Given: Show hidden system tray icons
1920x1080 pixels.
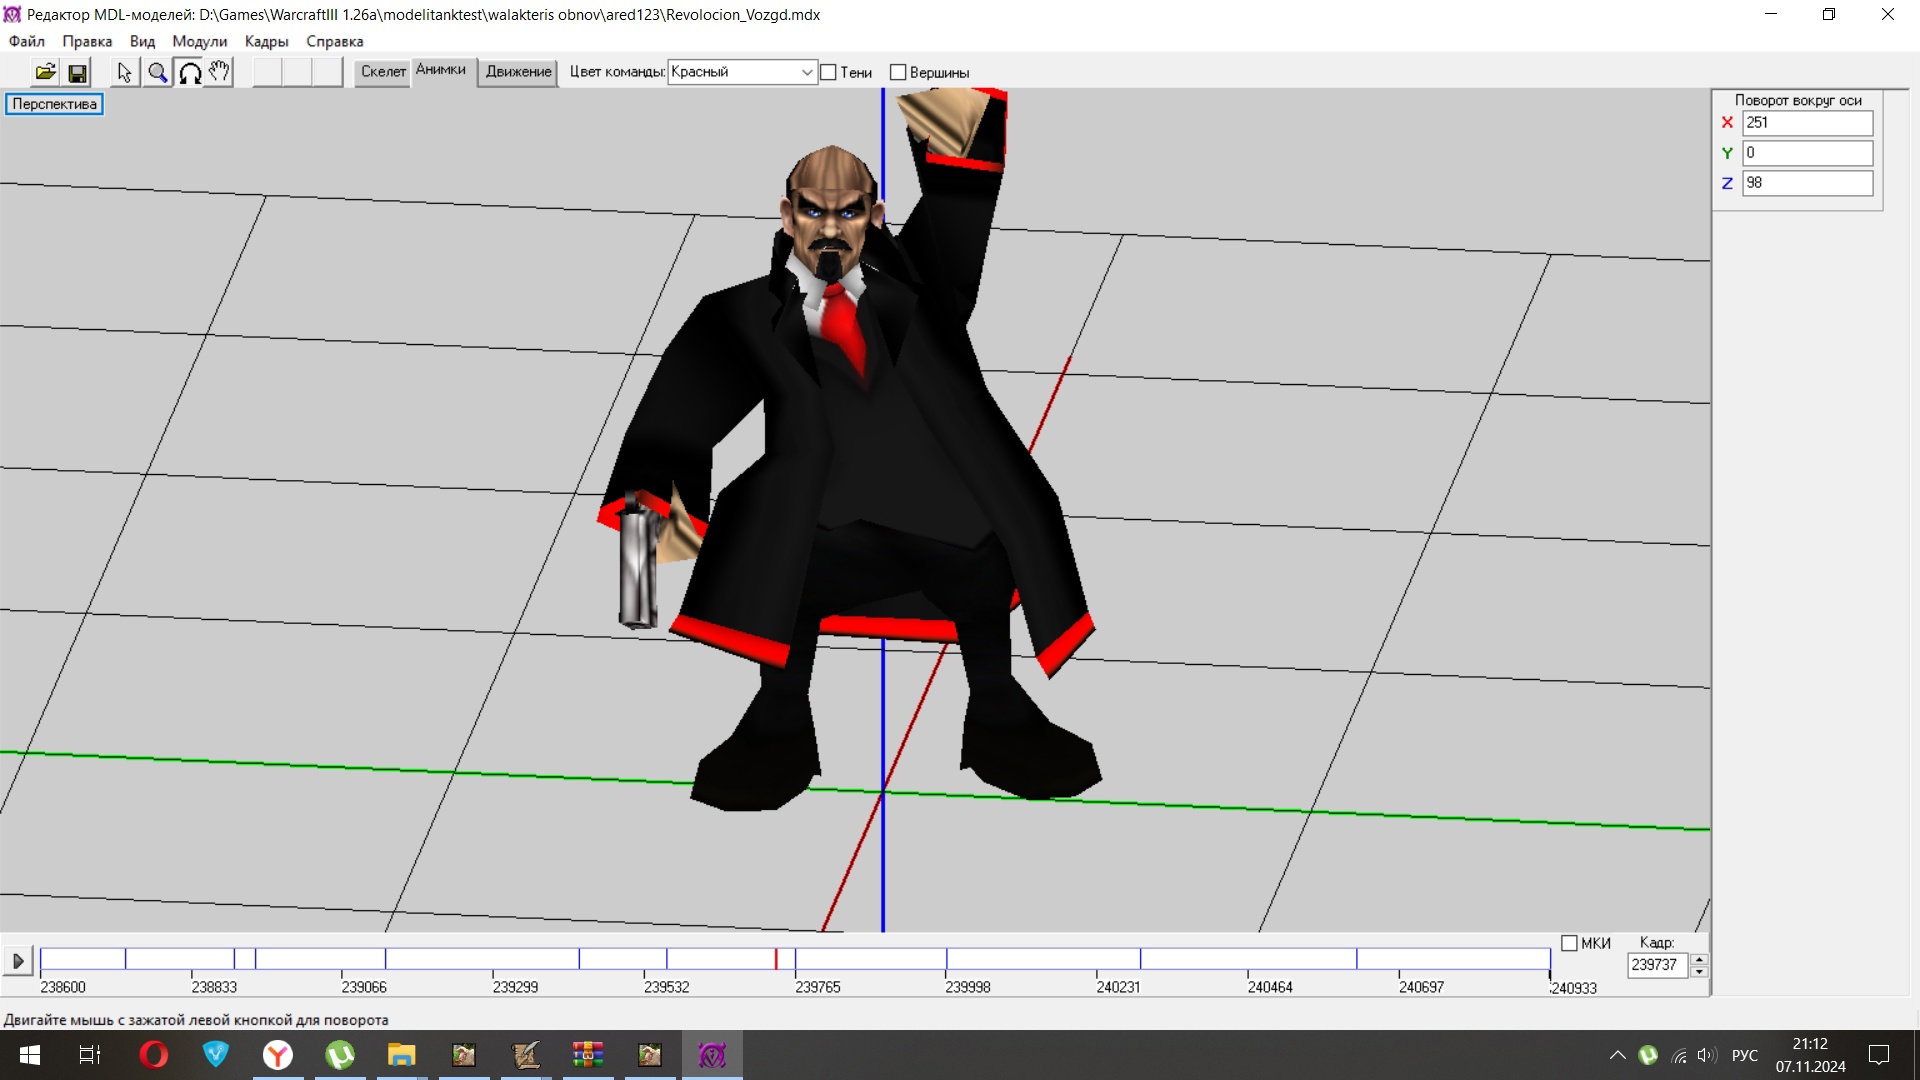Looking at the screenshot, I should (x=1617, y=1055).
